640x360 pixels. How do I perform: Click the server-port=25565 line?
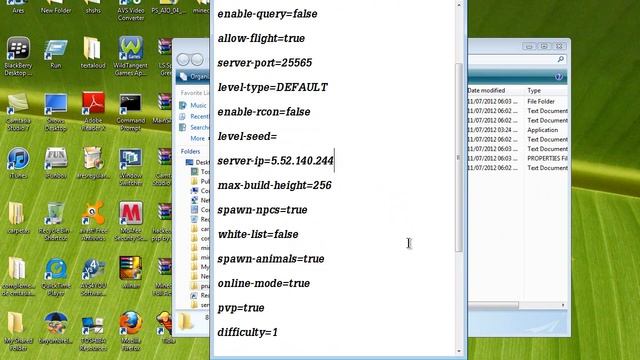[x=264, y=63]
